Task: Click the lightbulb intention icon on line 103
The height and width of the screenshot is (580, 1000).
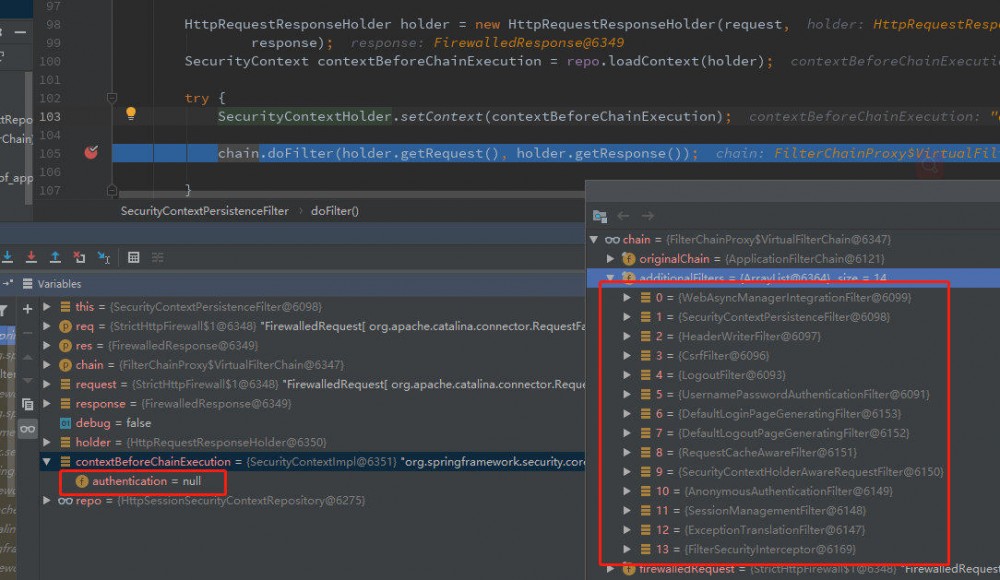Action: (130, 114)
